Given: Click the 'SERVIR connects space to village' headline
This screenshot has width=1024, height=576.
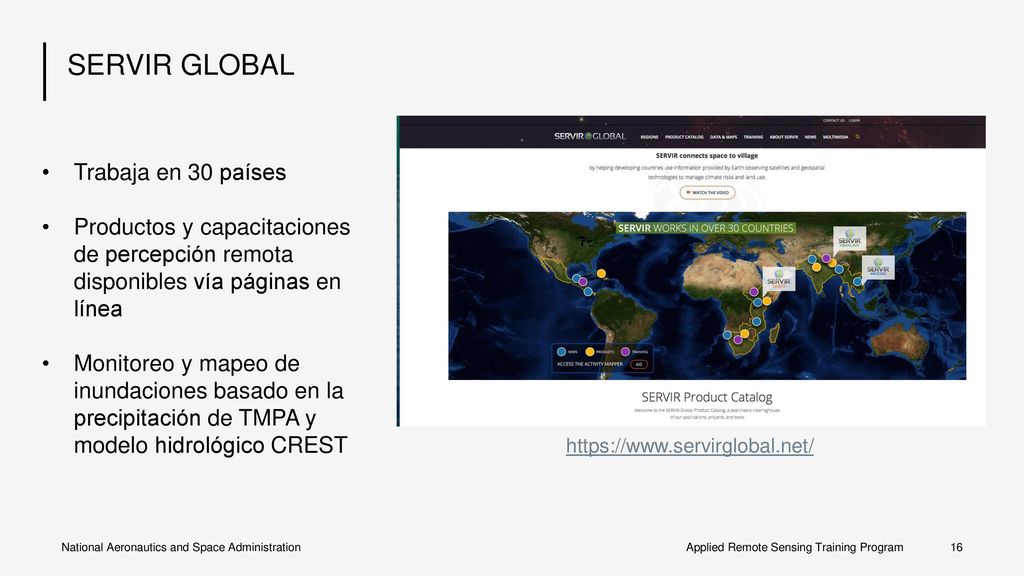Looking at the screenshot, I should (707, 156).
